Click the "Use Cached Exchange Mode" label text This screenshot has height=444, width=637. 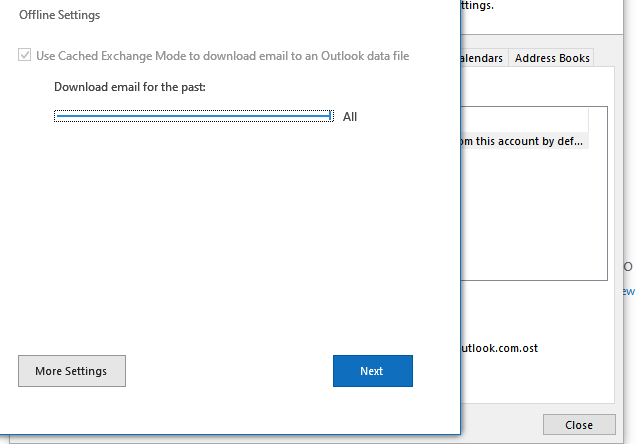point(222,56)
